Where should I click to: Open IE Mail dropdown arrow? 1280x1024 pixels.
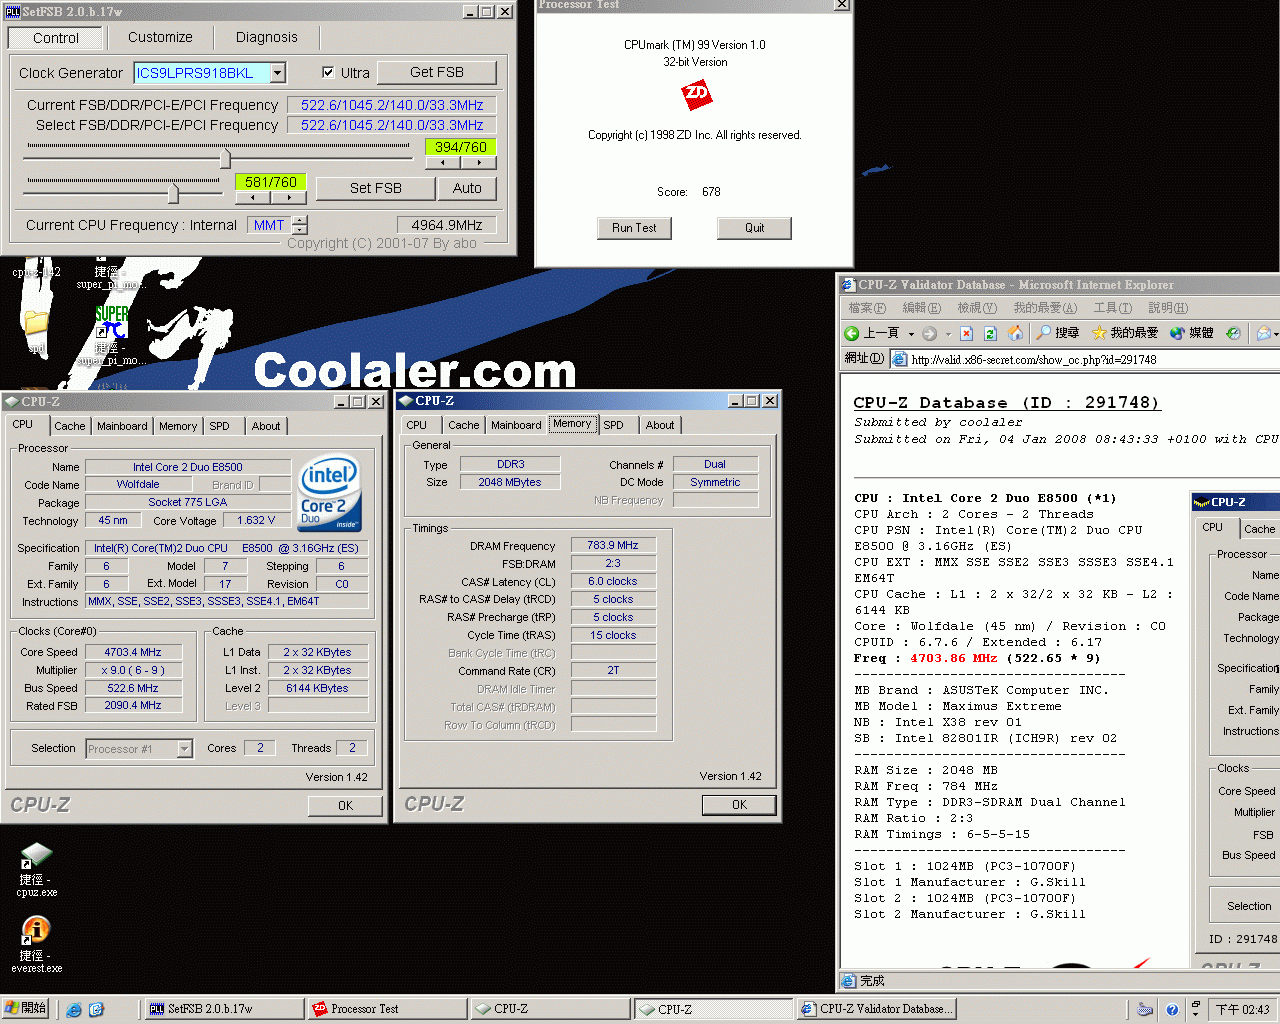pyautogui.click(x=1276, y=334)
